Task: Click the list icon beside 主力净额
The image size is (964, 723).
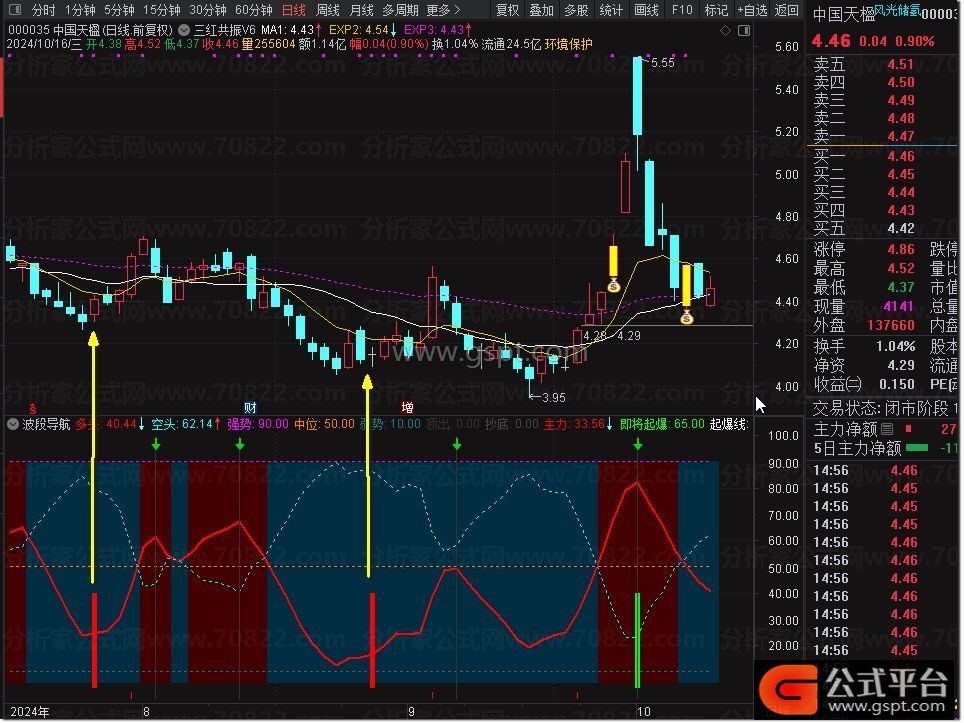Action: [887, 429]
